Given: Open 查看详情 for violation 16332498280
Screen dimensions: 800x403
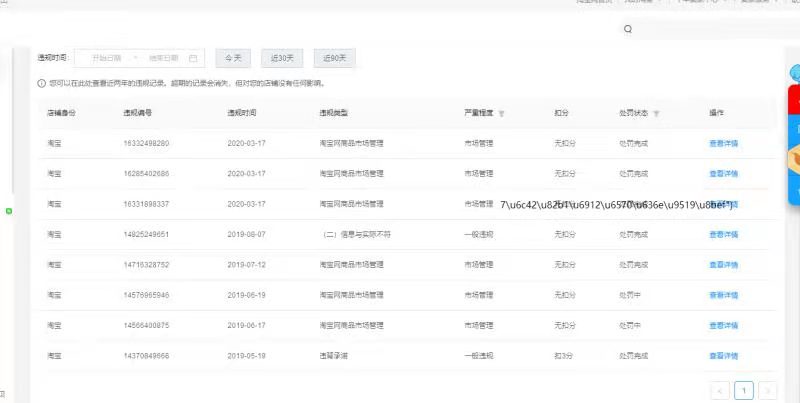Looking at the screenshot, I should [723, 143].
